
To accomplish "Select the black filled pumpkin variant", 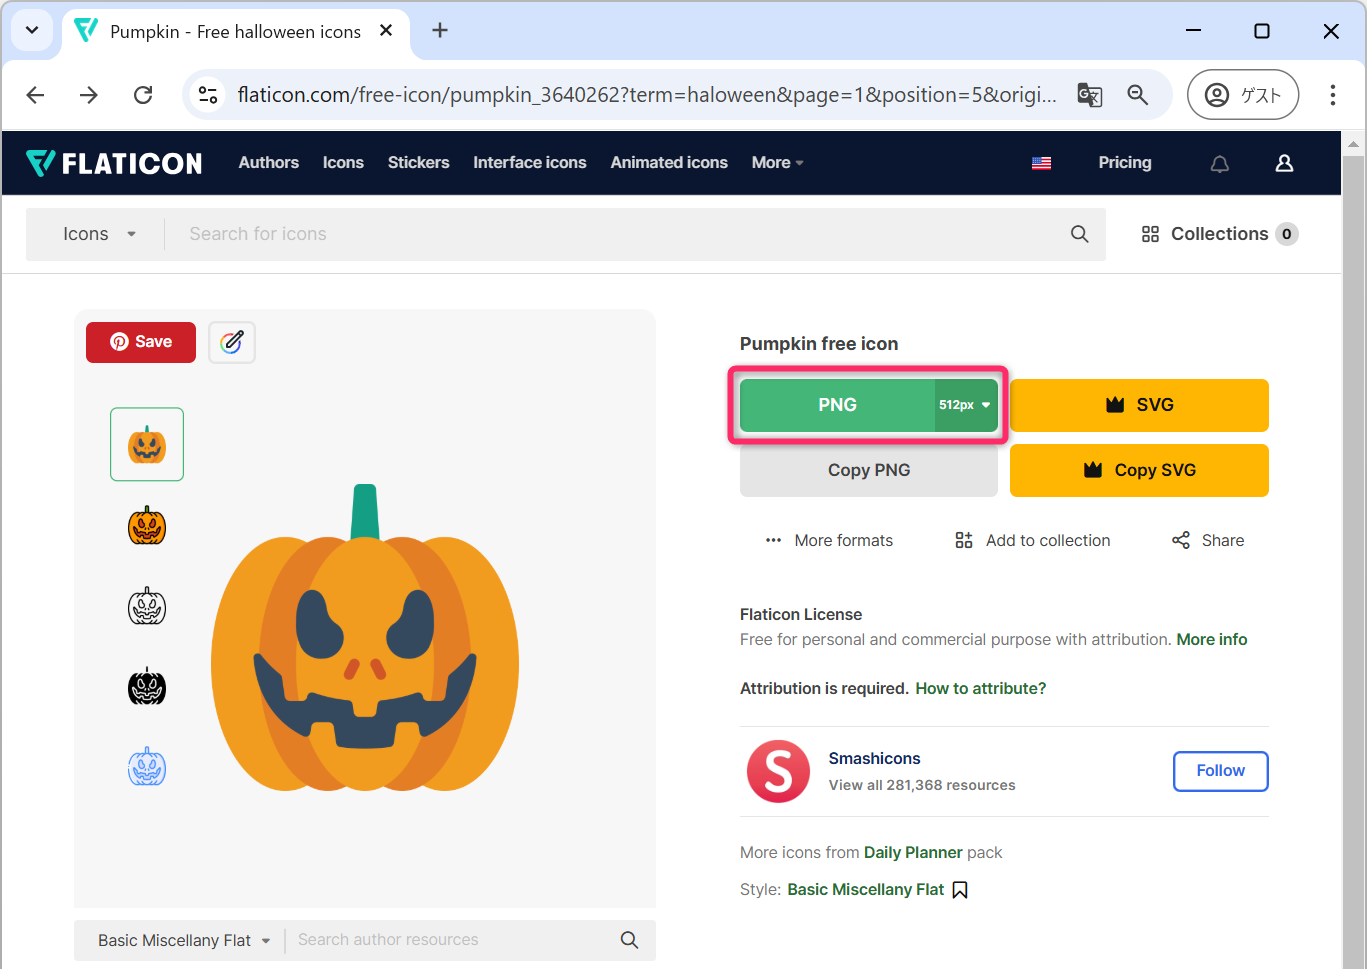I will (147, 687).
